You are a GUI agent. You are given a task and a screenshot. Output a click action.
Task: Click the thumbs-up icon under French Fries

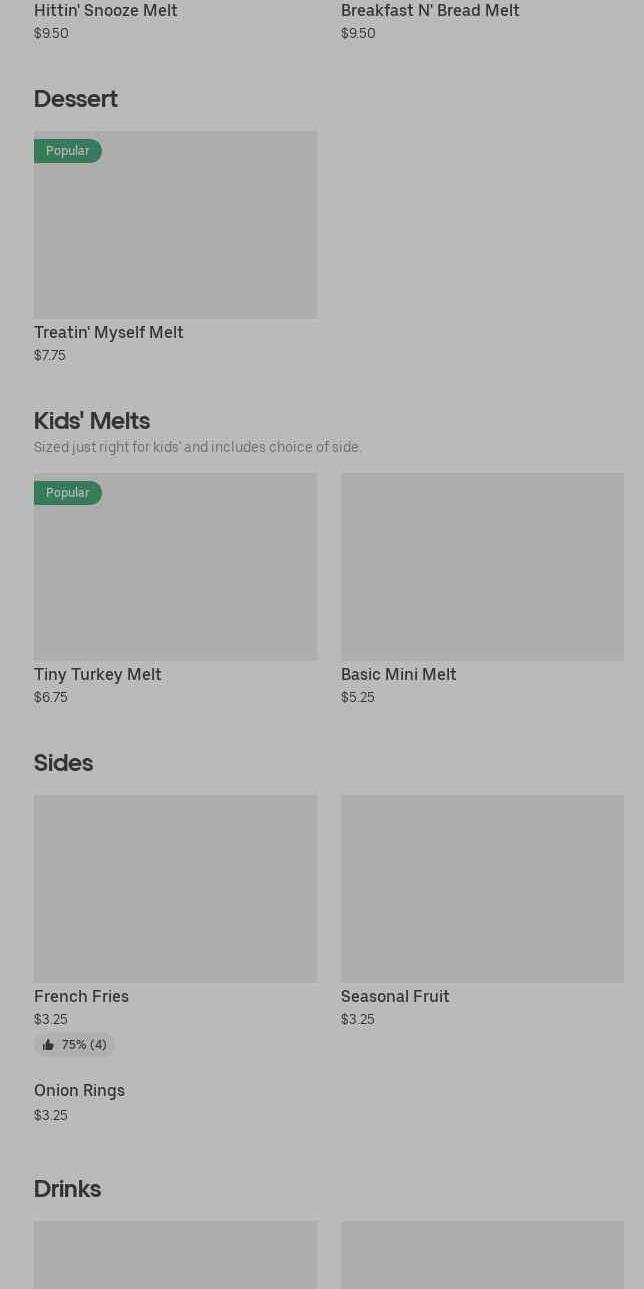tap(48, 1045)
